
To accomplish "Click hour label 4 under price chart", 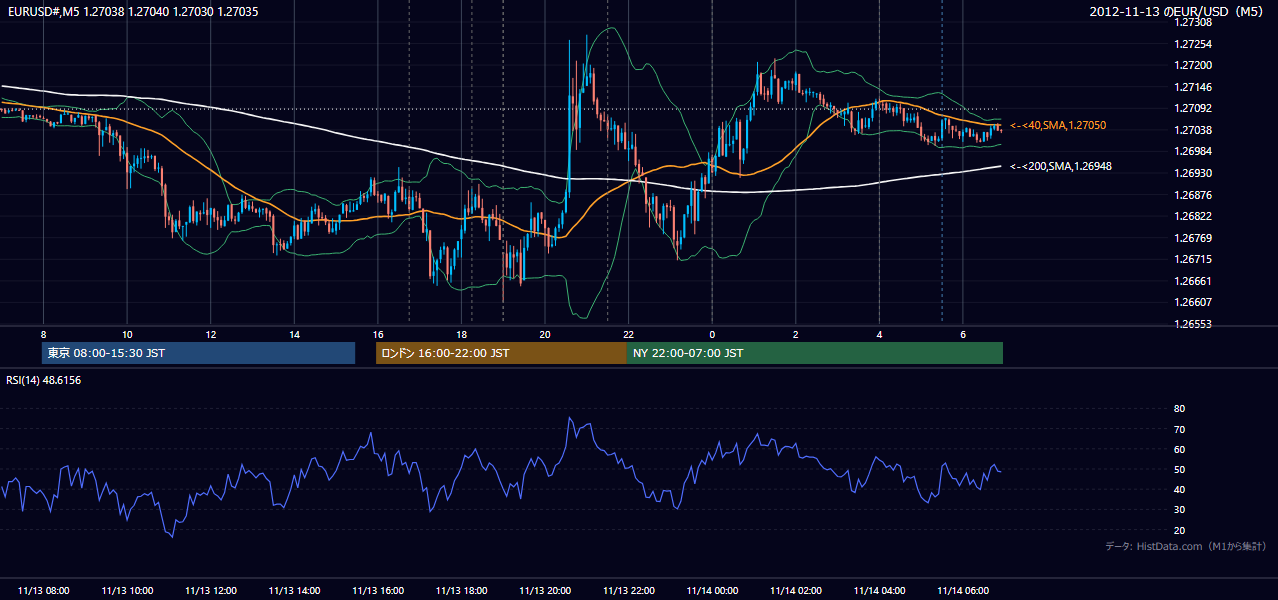I will tap(879, 334).
